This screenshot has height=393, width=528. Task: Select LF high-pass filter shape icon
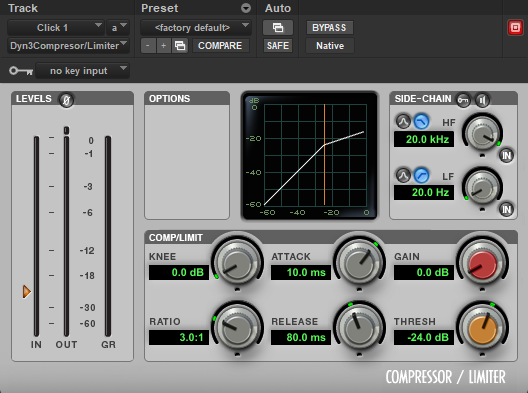[x=421, y=175]
